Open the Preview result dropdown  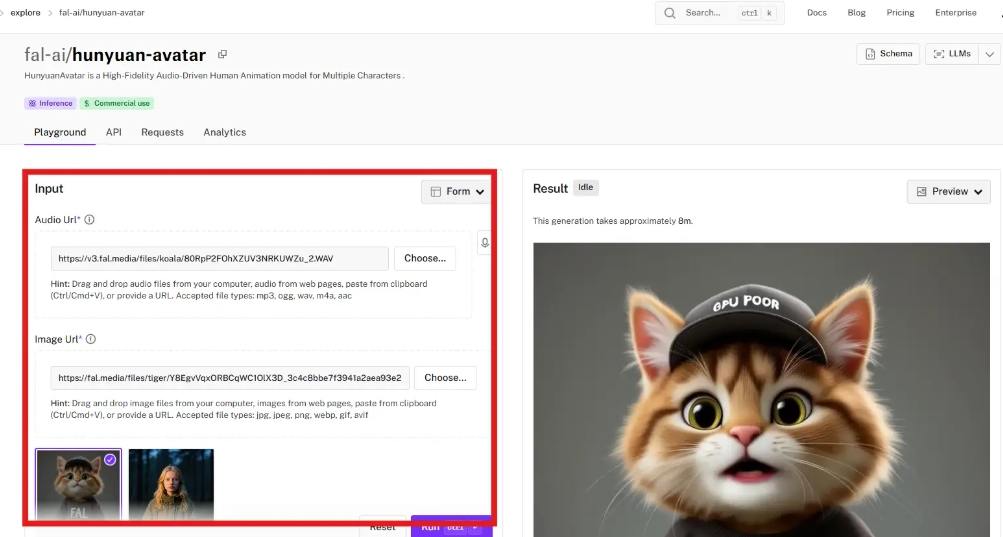point(948,191)
